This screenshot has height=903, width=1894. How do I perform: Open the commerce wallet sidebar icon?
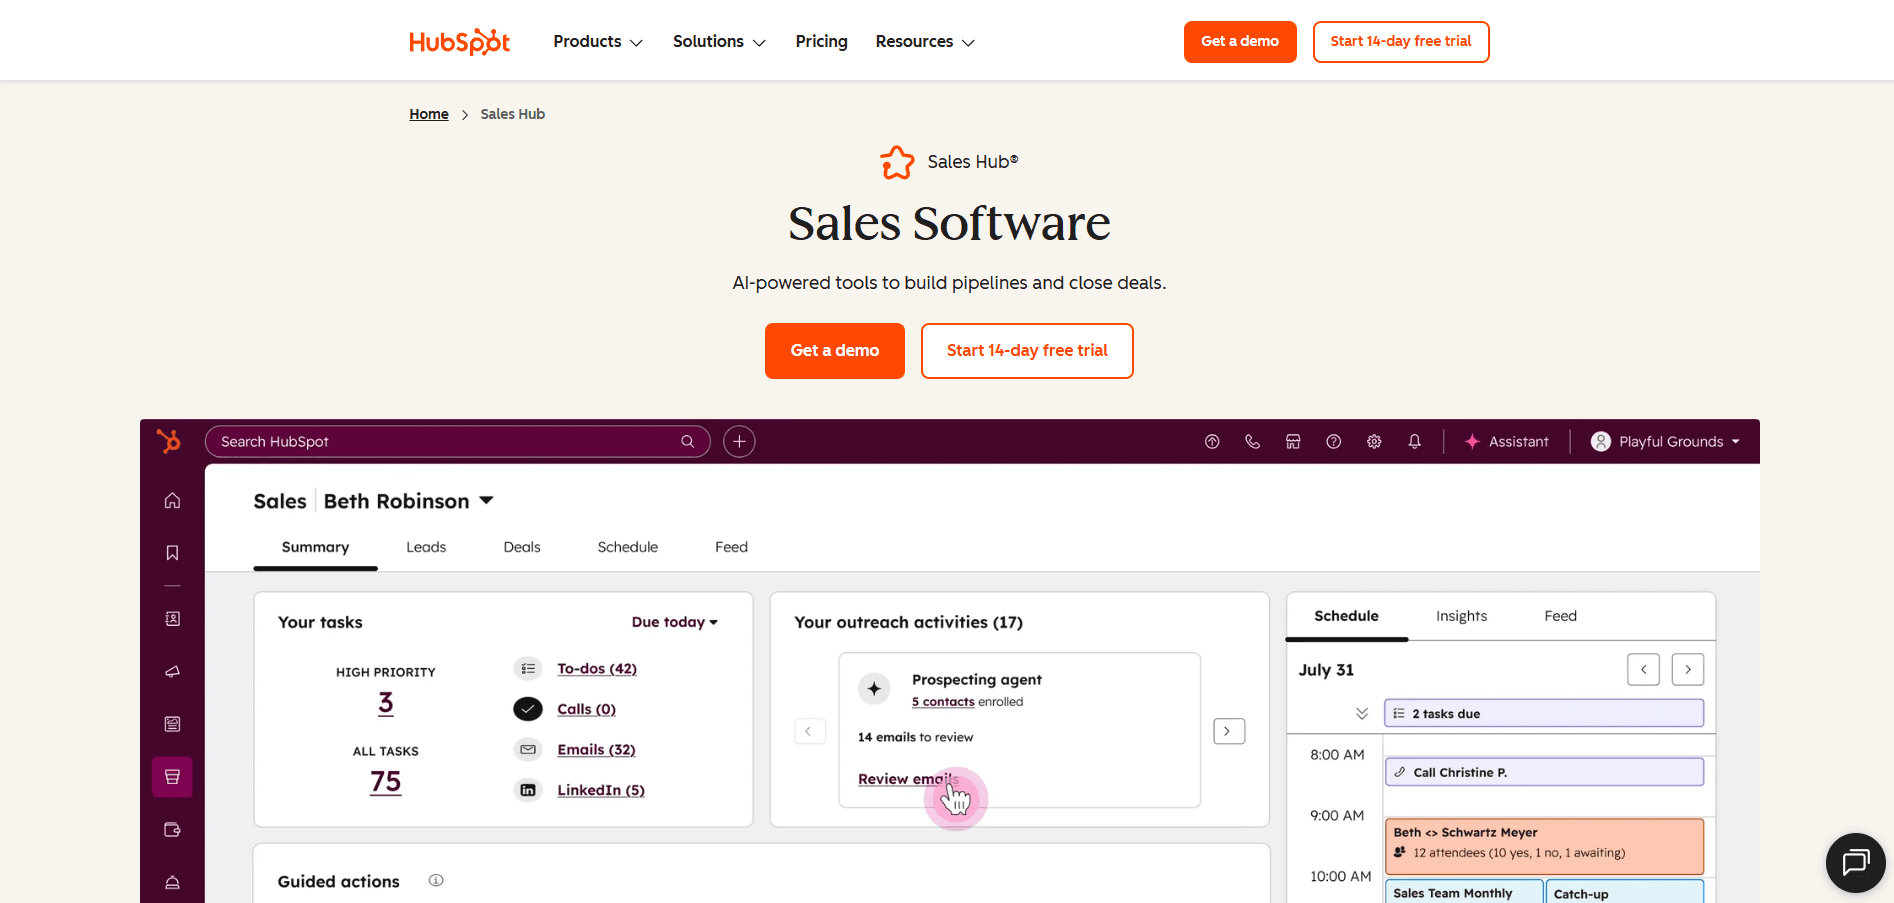[172, 830]
